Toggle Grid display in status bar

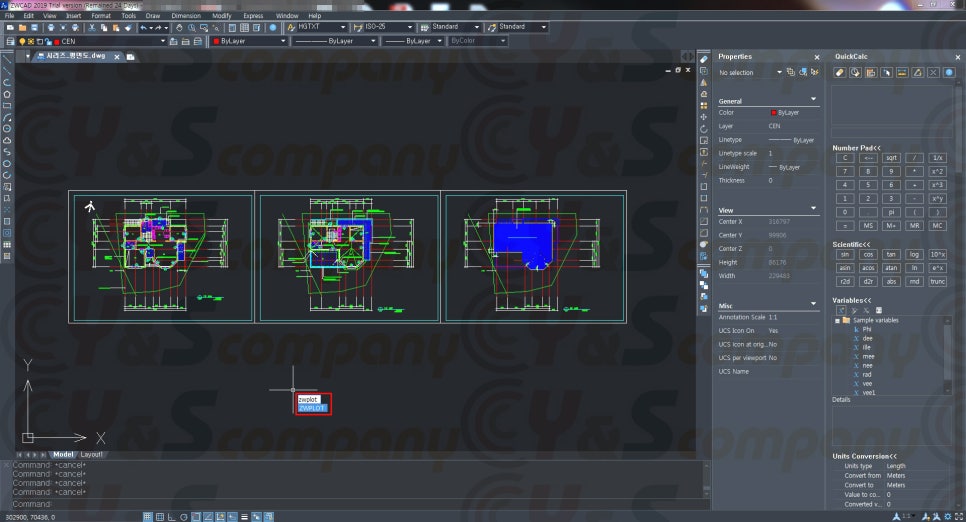[x=160, y=516]
